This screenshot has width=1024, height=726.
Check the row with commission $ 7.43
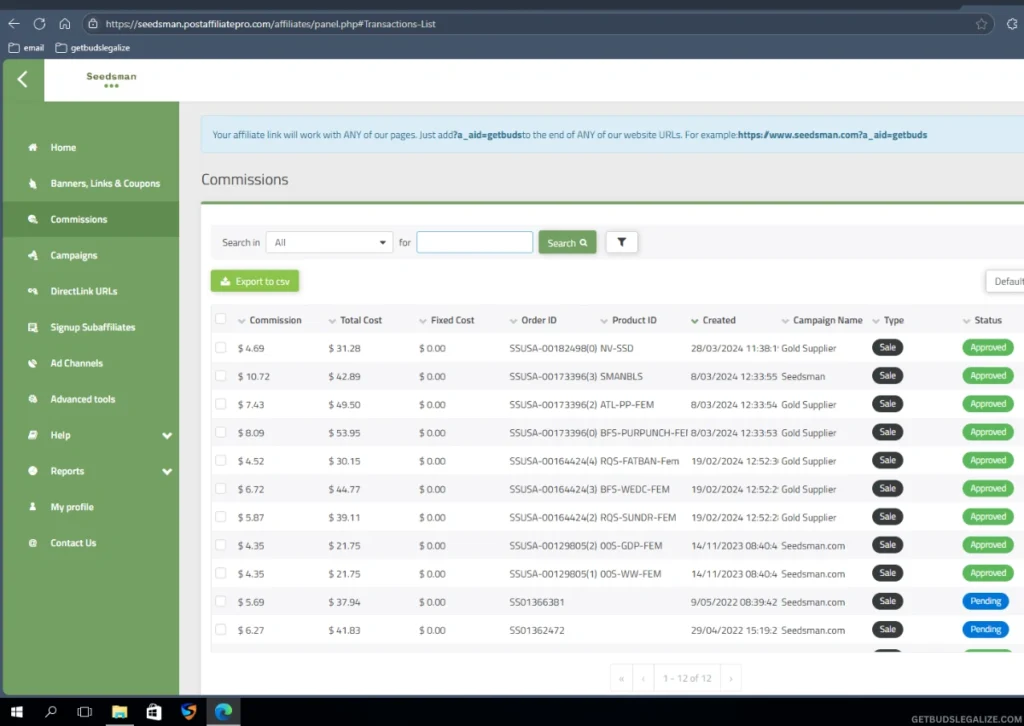[221, 404]
